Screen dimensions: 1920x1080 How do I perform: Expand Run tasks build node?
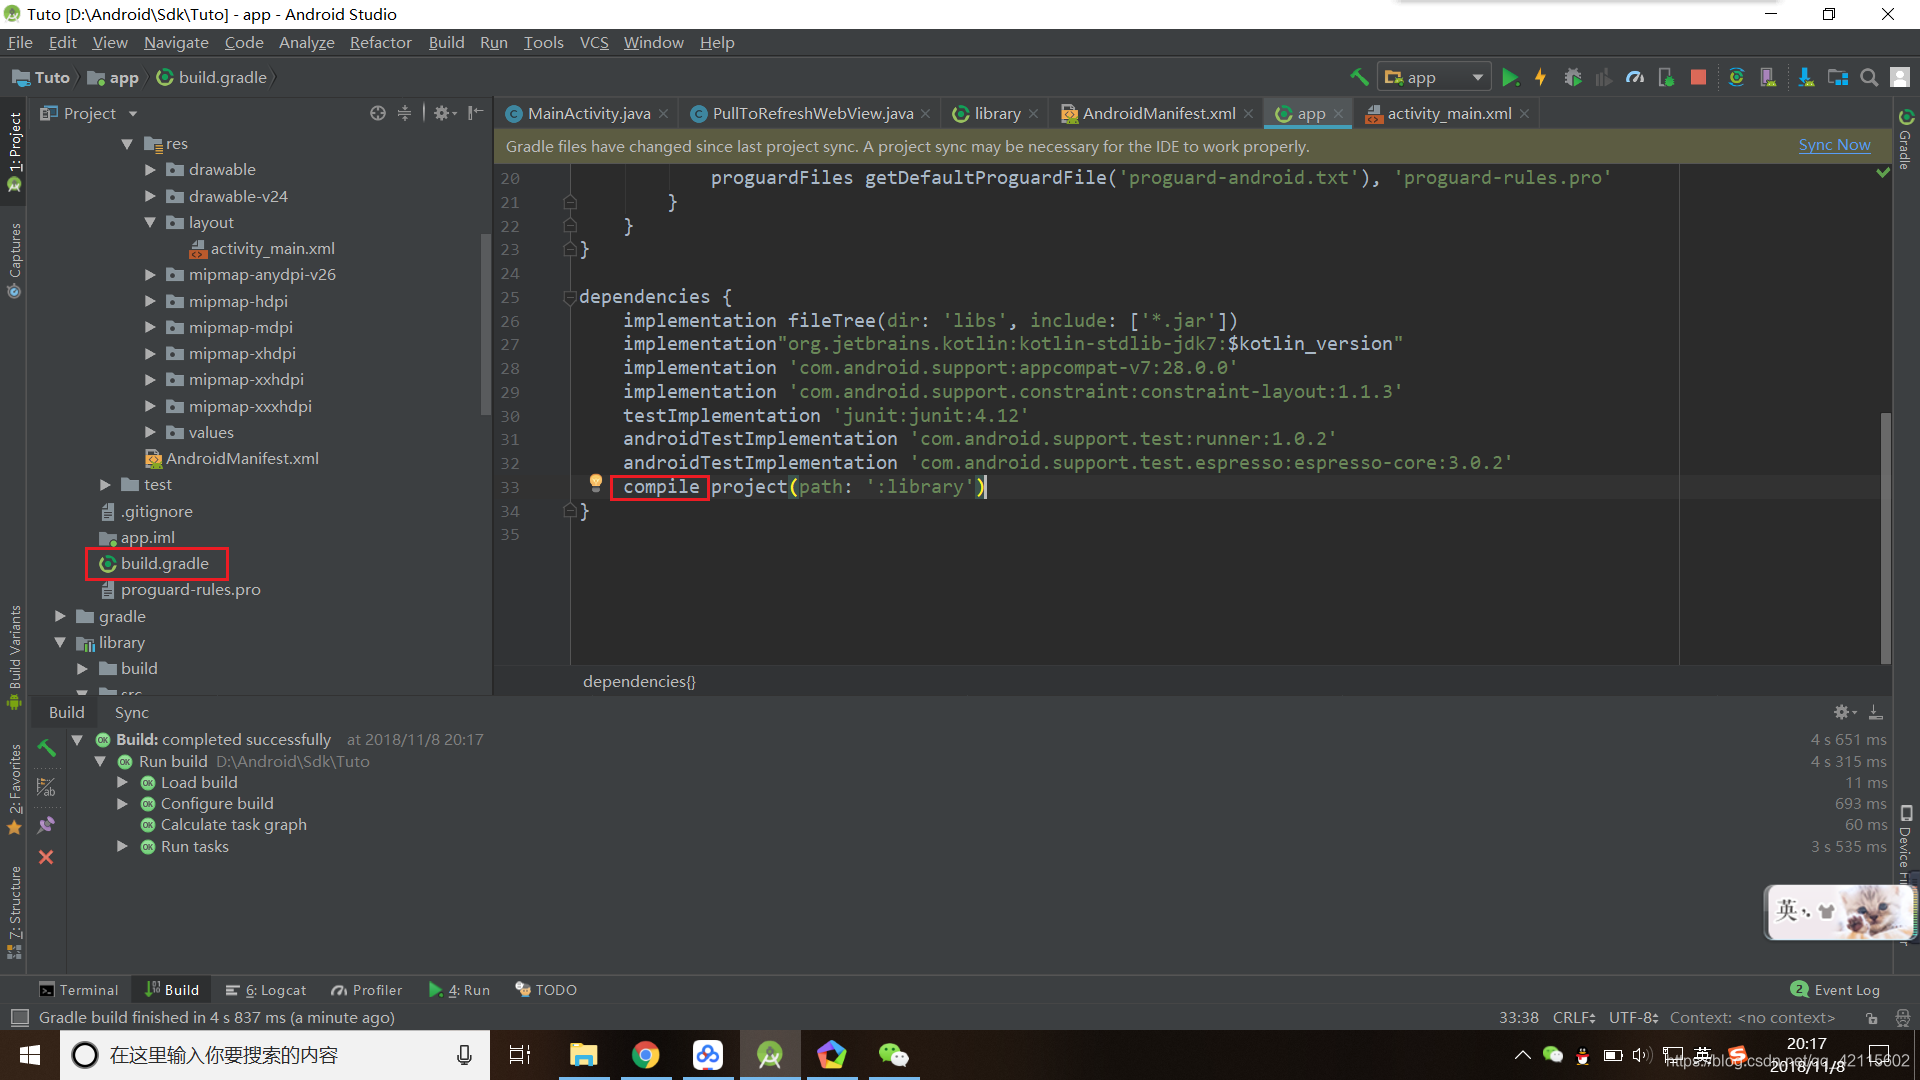122,846
